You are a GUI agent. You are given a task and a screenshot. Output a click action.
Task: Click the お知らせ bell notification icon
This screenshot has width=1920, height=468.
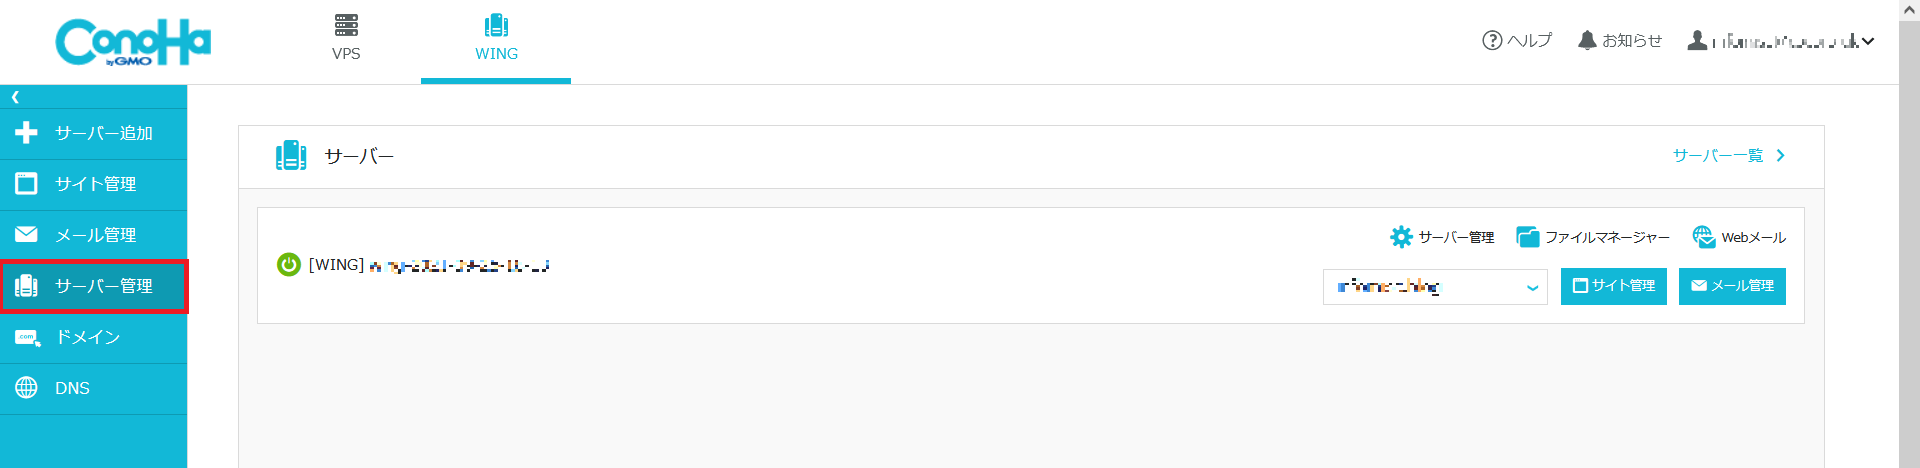pos(1587,40)
